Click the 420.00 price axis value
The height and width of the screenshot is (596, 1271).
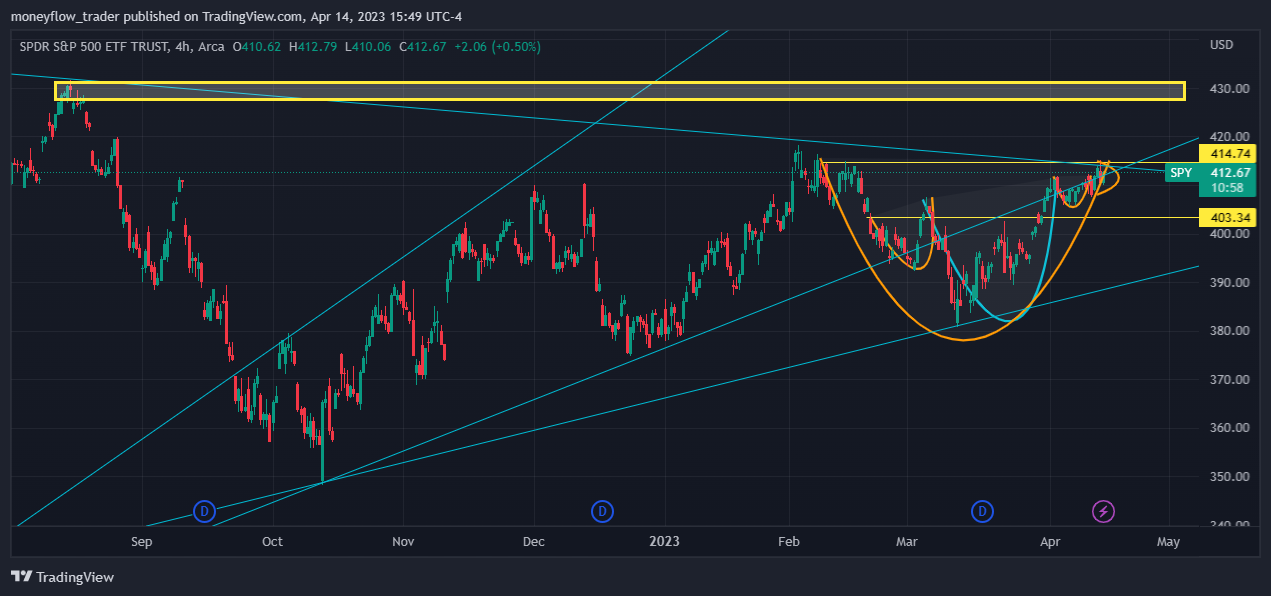pyautogui.click(x=1229, y=137)
